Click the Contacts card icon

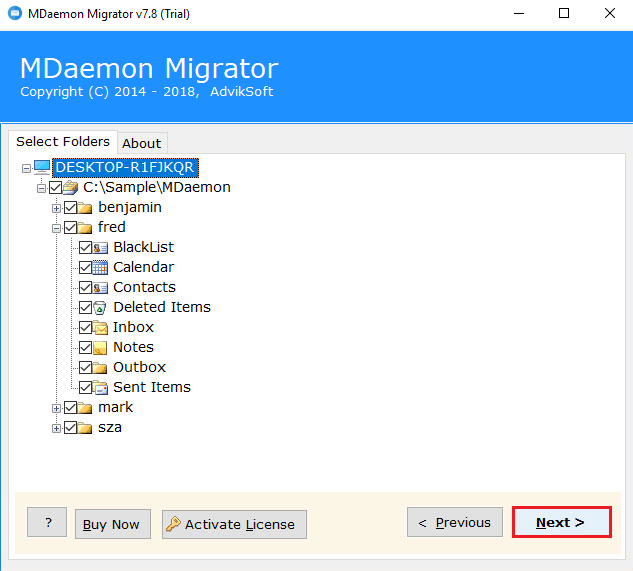pyautogui.click(x=100, y=288)
